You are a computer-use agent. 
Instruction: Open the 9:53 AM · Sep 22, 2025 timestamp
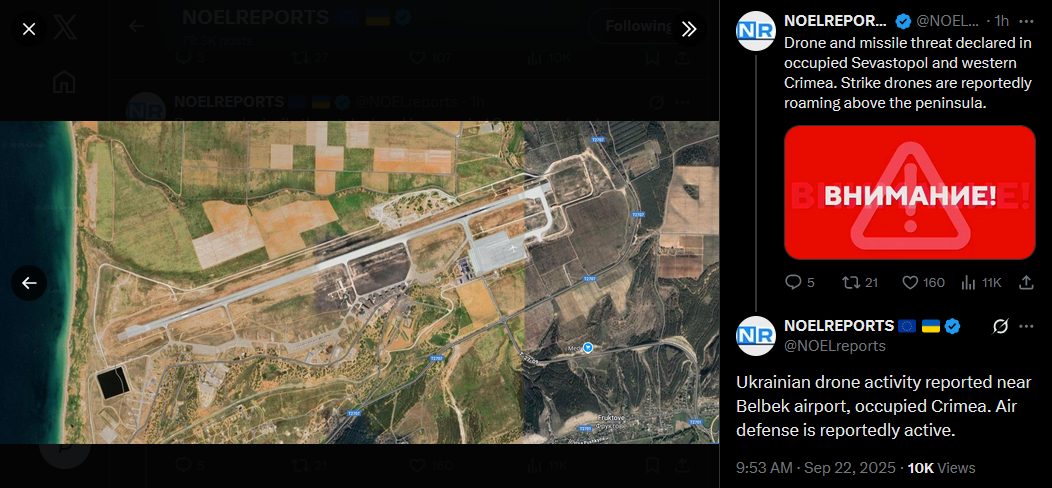pyautogui.click(x=815, y=468)
